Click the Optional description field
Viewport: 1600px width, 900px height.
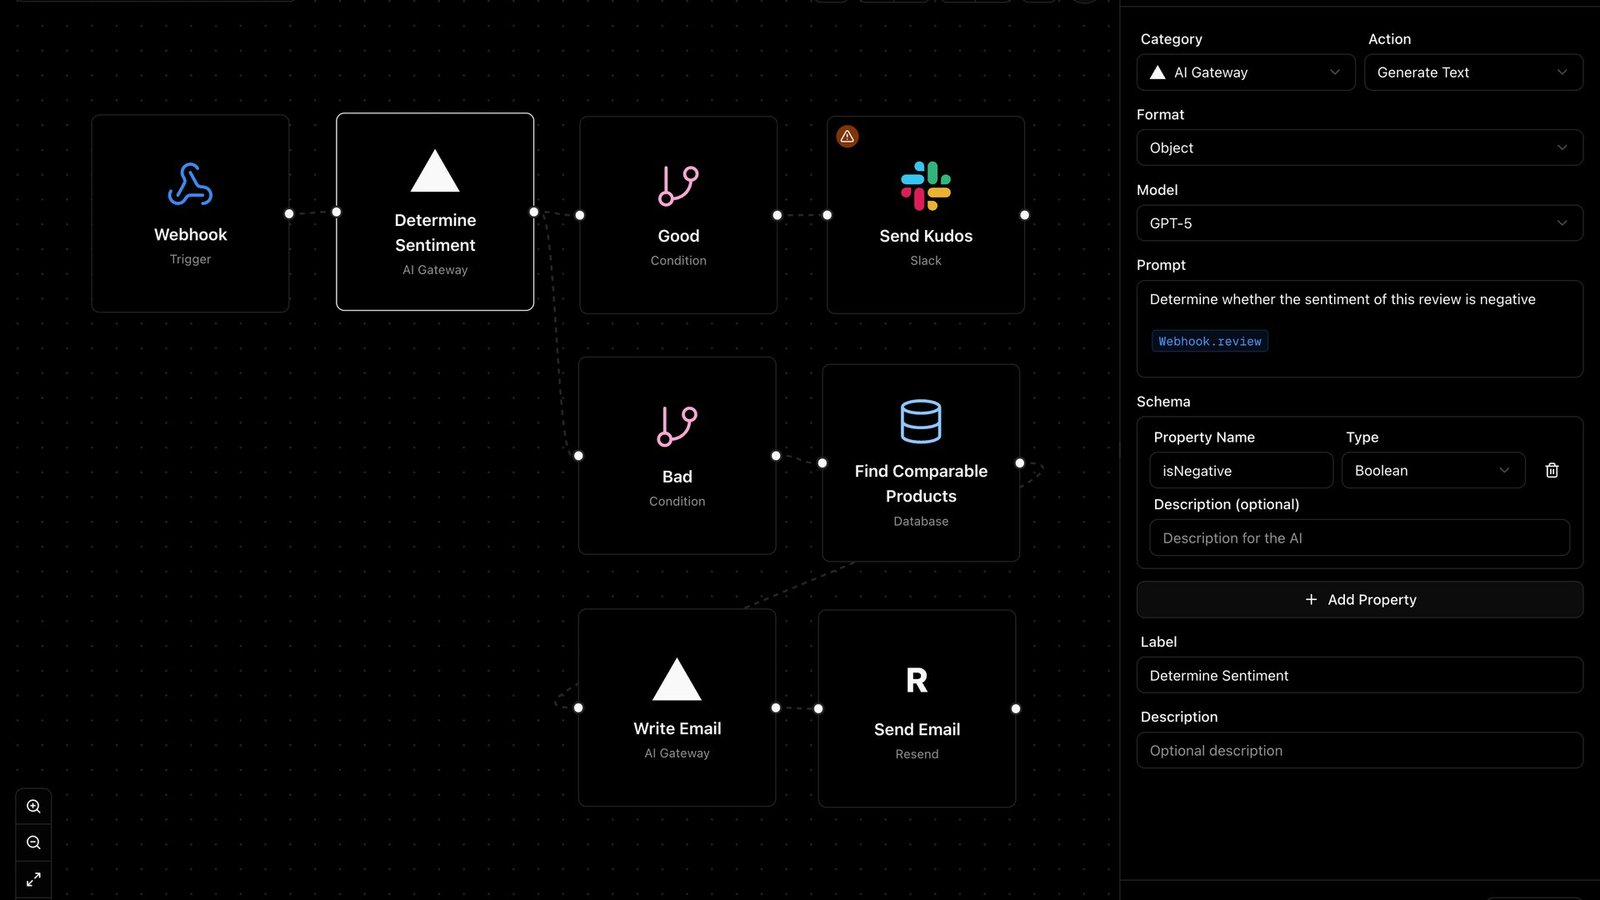tap(1360, 750)
